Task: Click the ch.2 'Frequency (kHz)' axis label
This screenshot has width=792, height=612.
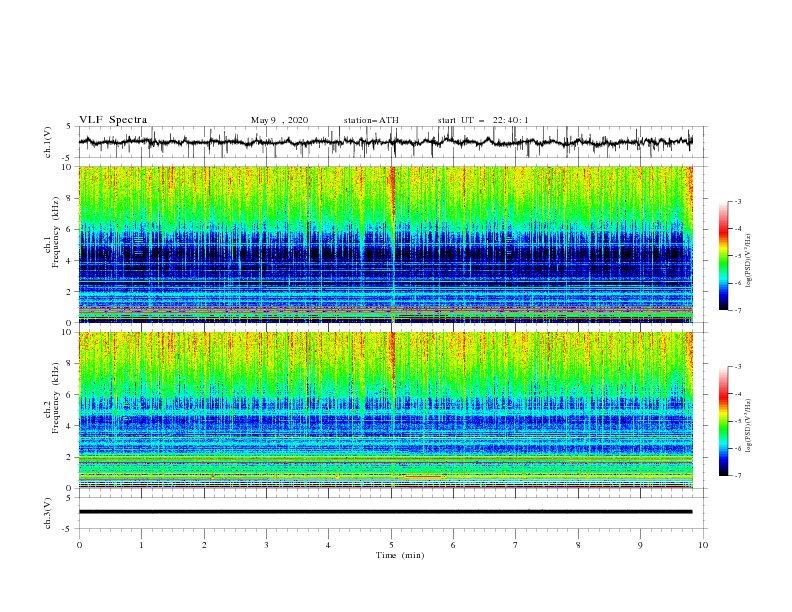Action: coord(55,398)
